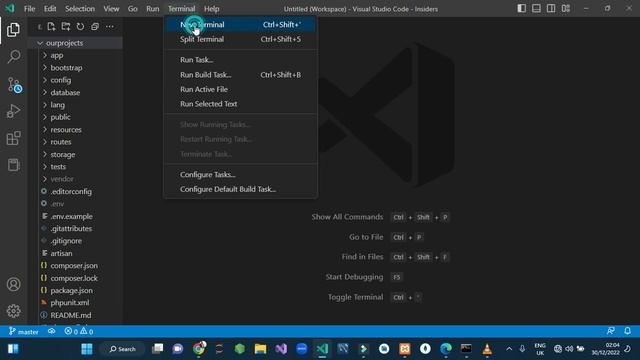
Task: Open errors and warnings in status bar
Action: pyautogui.click(x=79, y=331)
